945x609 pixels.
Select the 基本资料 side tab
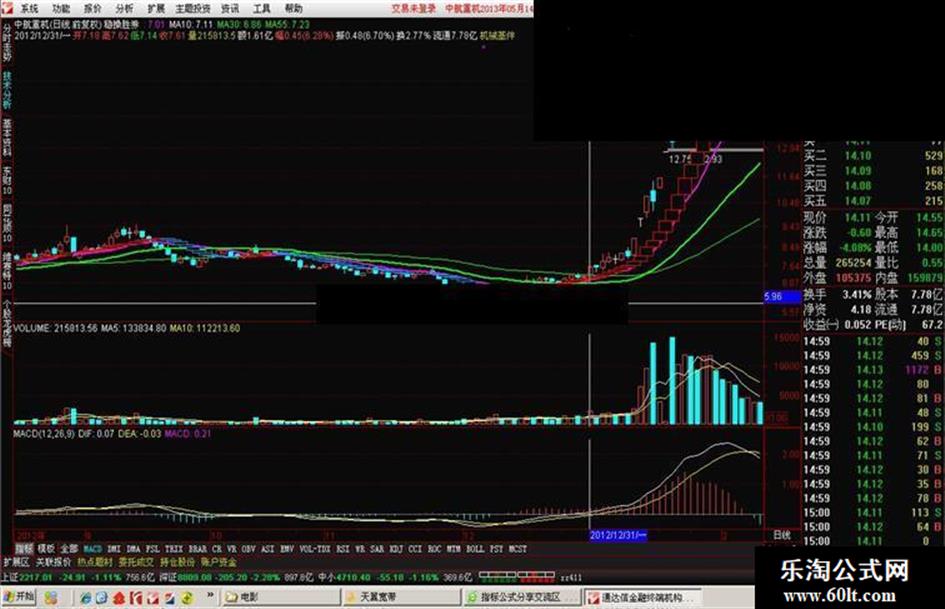point(7,138)
